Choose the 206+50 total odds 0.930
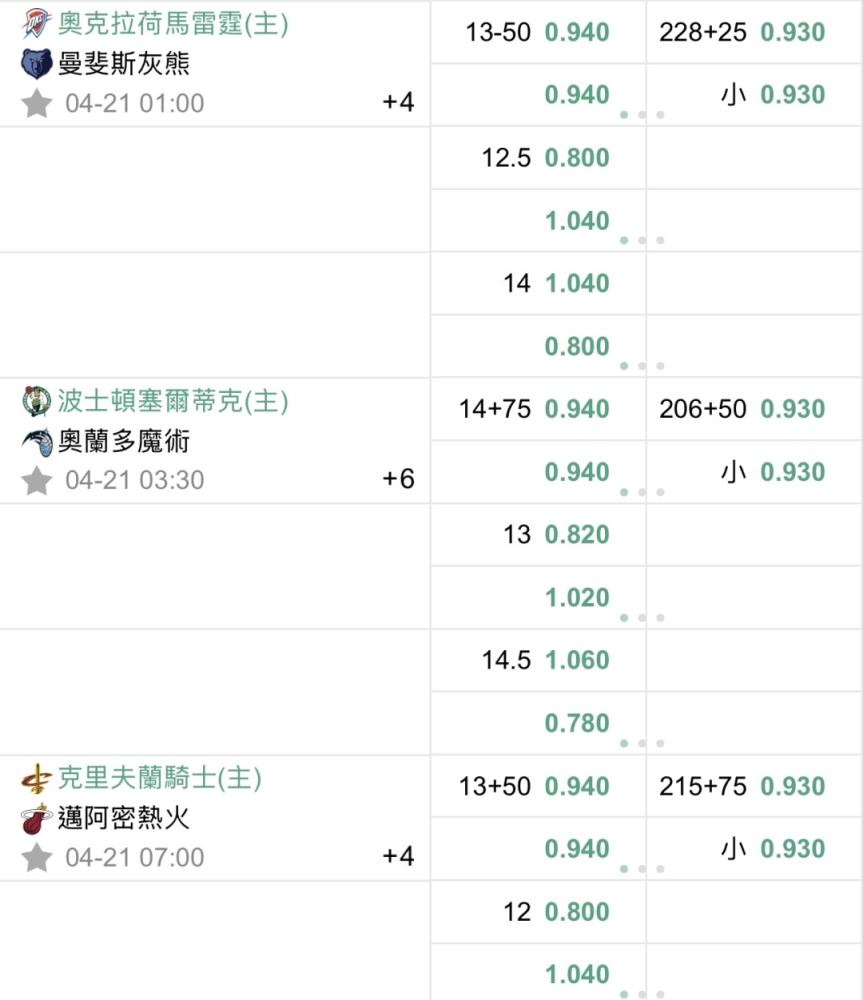This screenshot has height=1000, width=863. click(x=792, y=409)
